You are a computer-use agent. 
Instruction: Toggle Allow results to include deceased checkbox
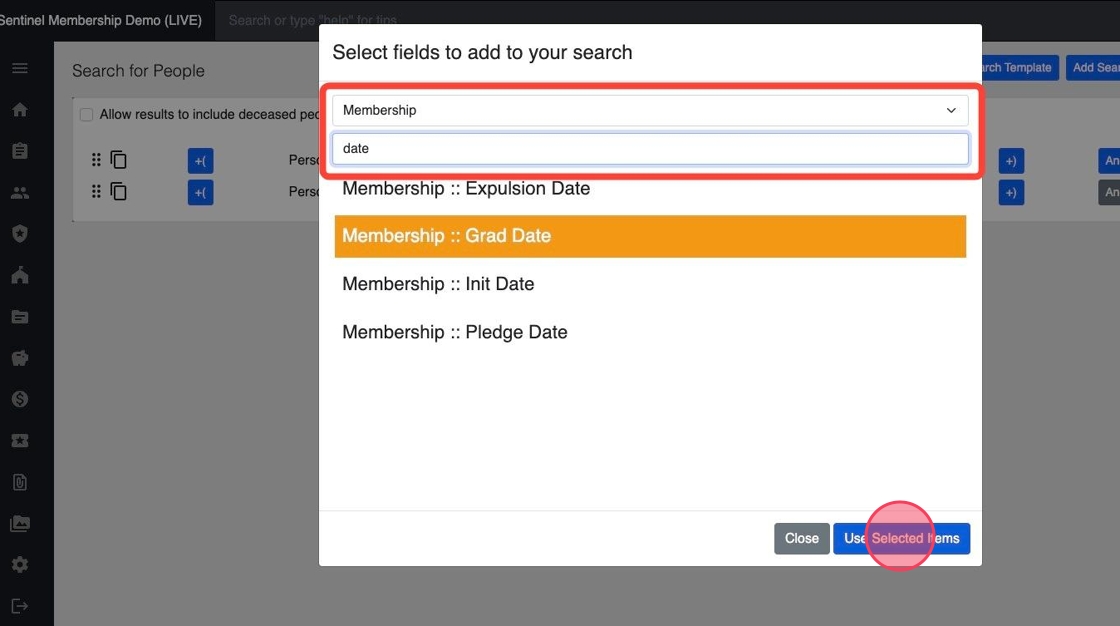pyautogui.click(x=86, y=115)
